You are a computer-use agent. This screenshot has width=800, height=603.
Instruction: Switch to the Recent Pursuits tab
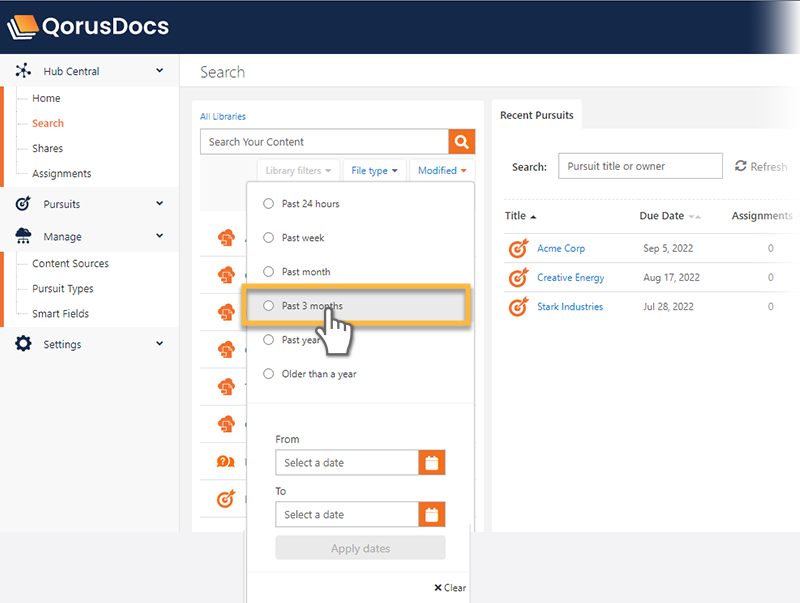(x=537, y=115)
